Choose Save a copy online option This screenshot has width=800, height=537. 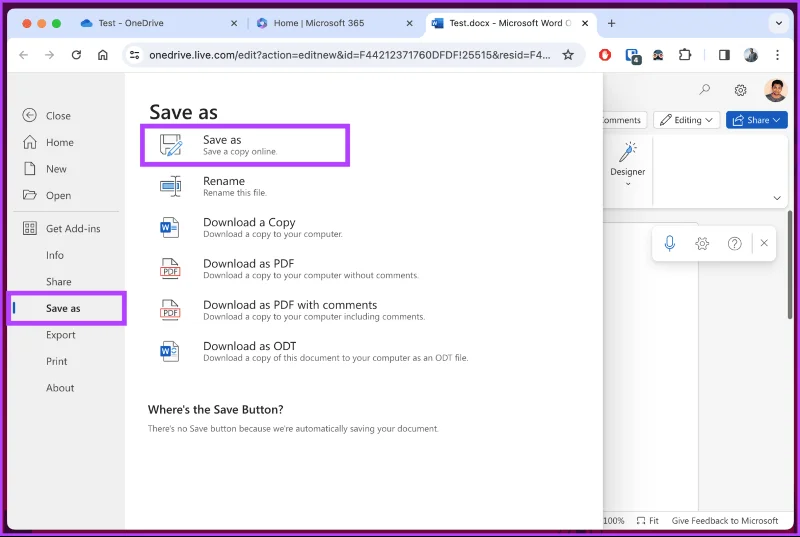click(x=245, y=145)
